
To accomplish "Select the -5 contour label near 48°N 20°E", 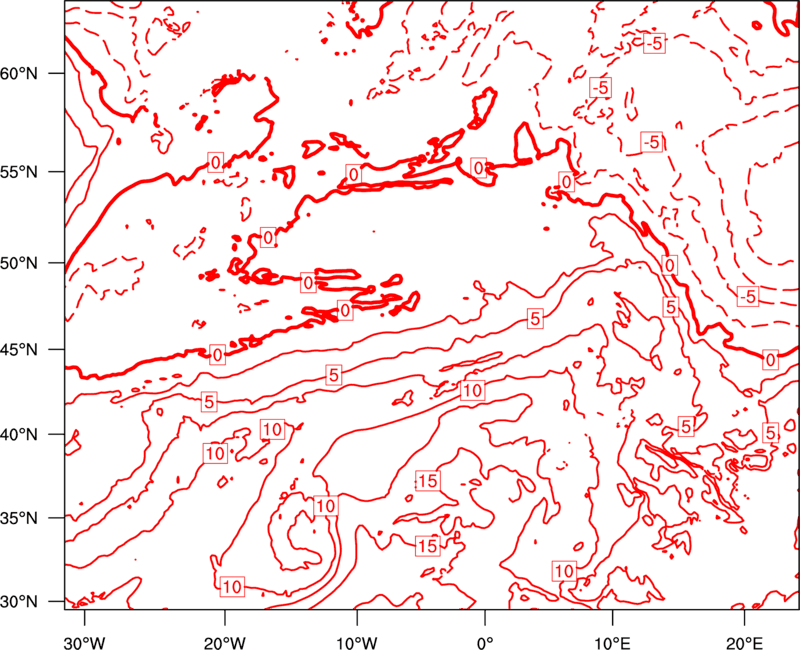I will point(748,296).
